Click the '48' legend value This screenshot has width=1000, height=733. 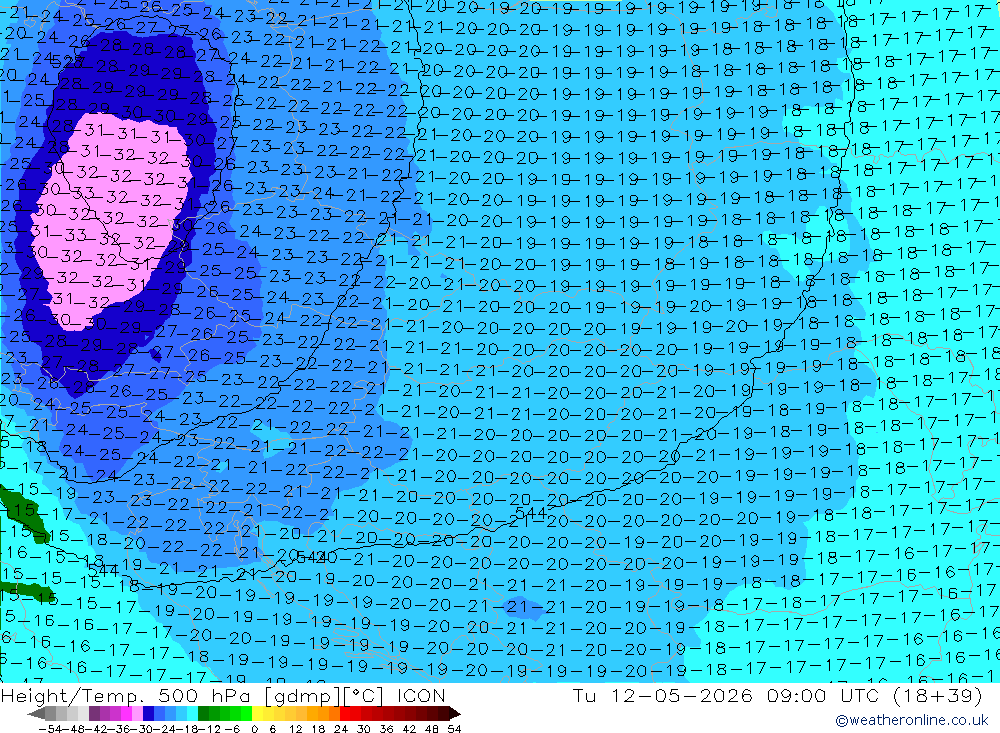[432, 729]
